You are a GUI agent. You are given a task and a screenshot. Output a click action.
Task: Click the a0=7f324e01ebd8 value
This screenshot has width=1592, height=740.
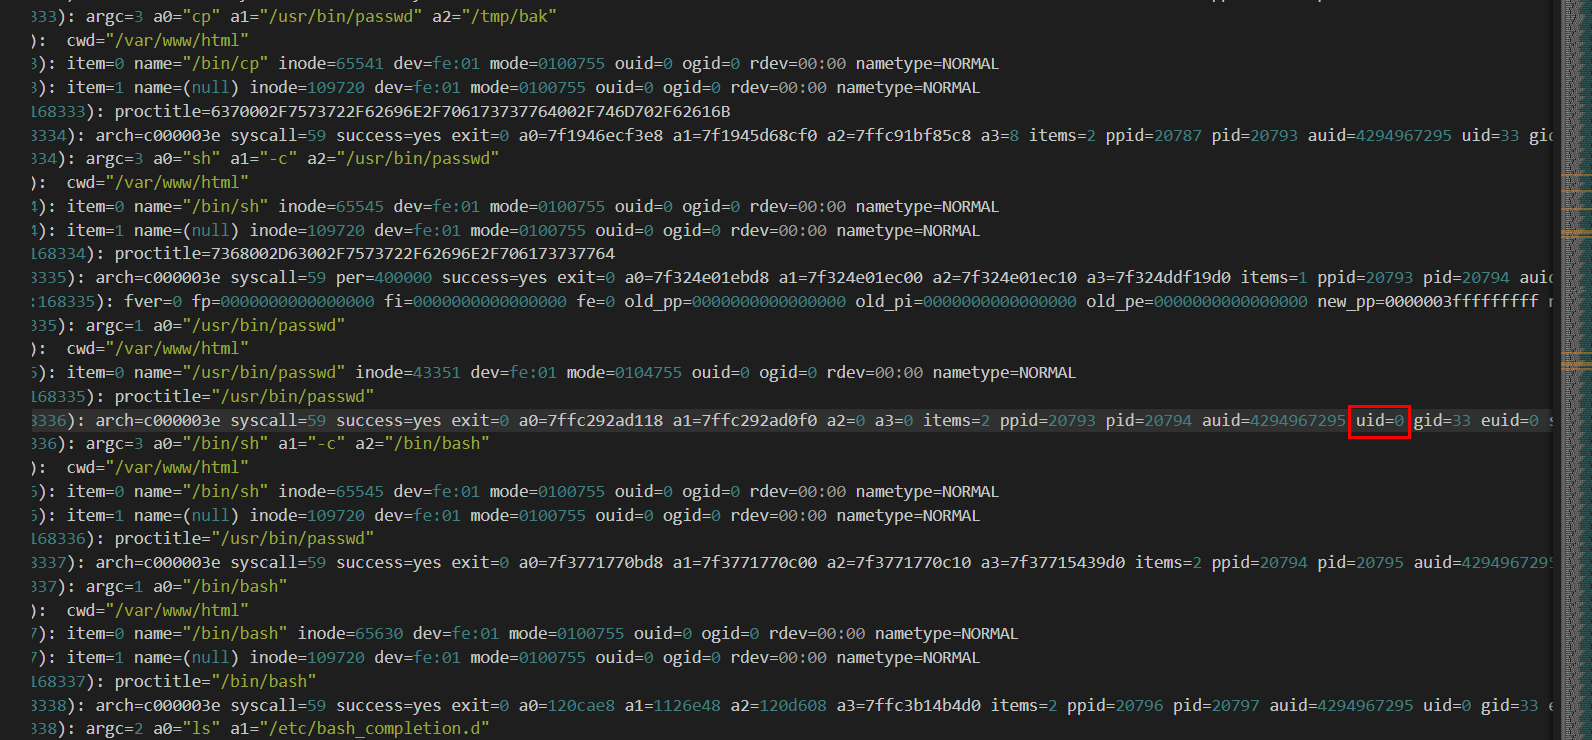[x=697, y=277]
